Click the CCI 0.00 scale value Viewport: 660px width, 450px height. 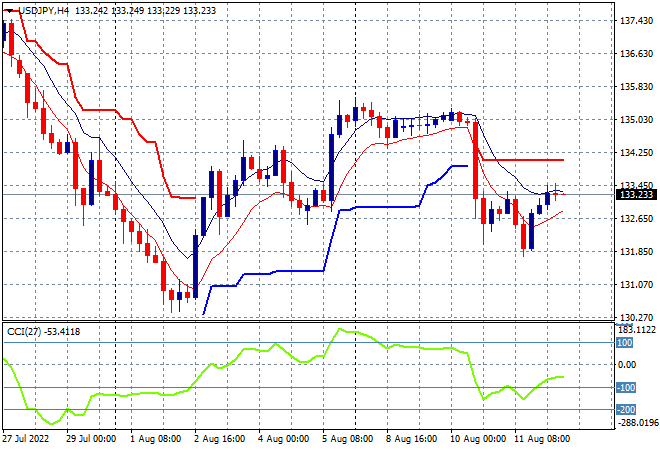(629, 365)
